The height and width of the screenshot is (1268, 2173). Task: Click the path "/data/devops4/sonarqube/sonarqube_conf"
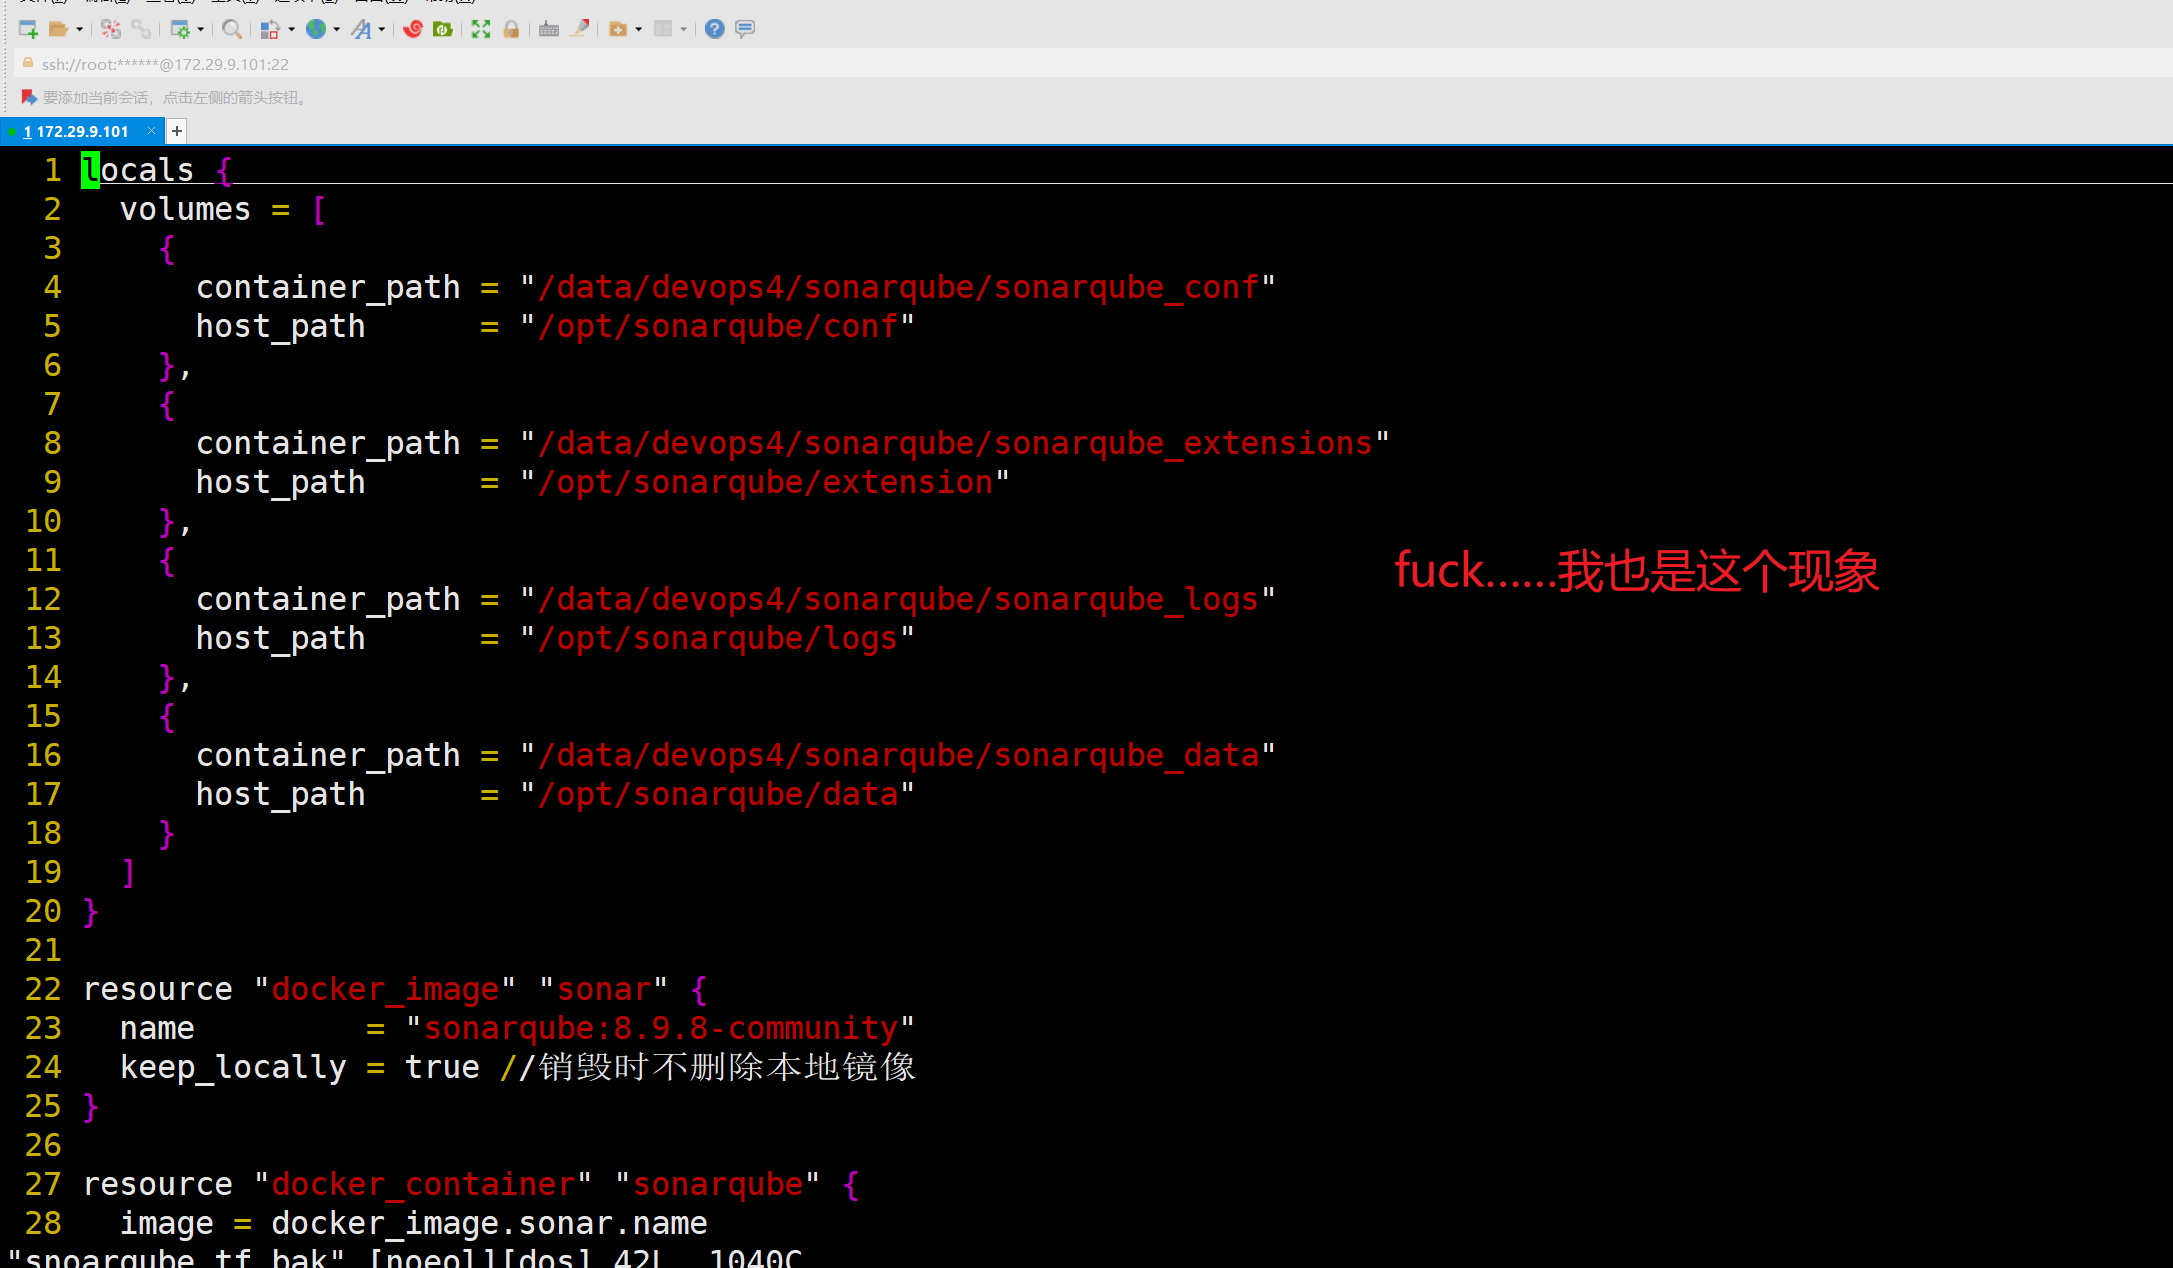point(898,287)
